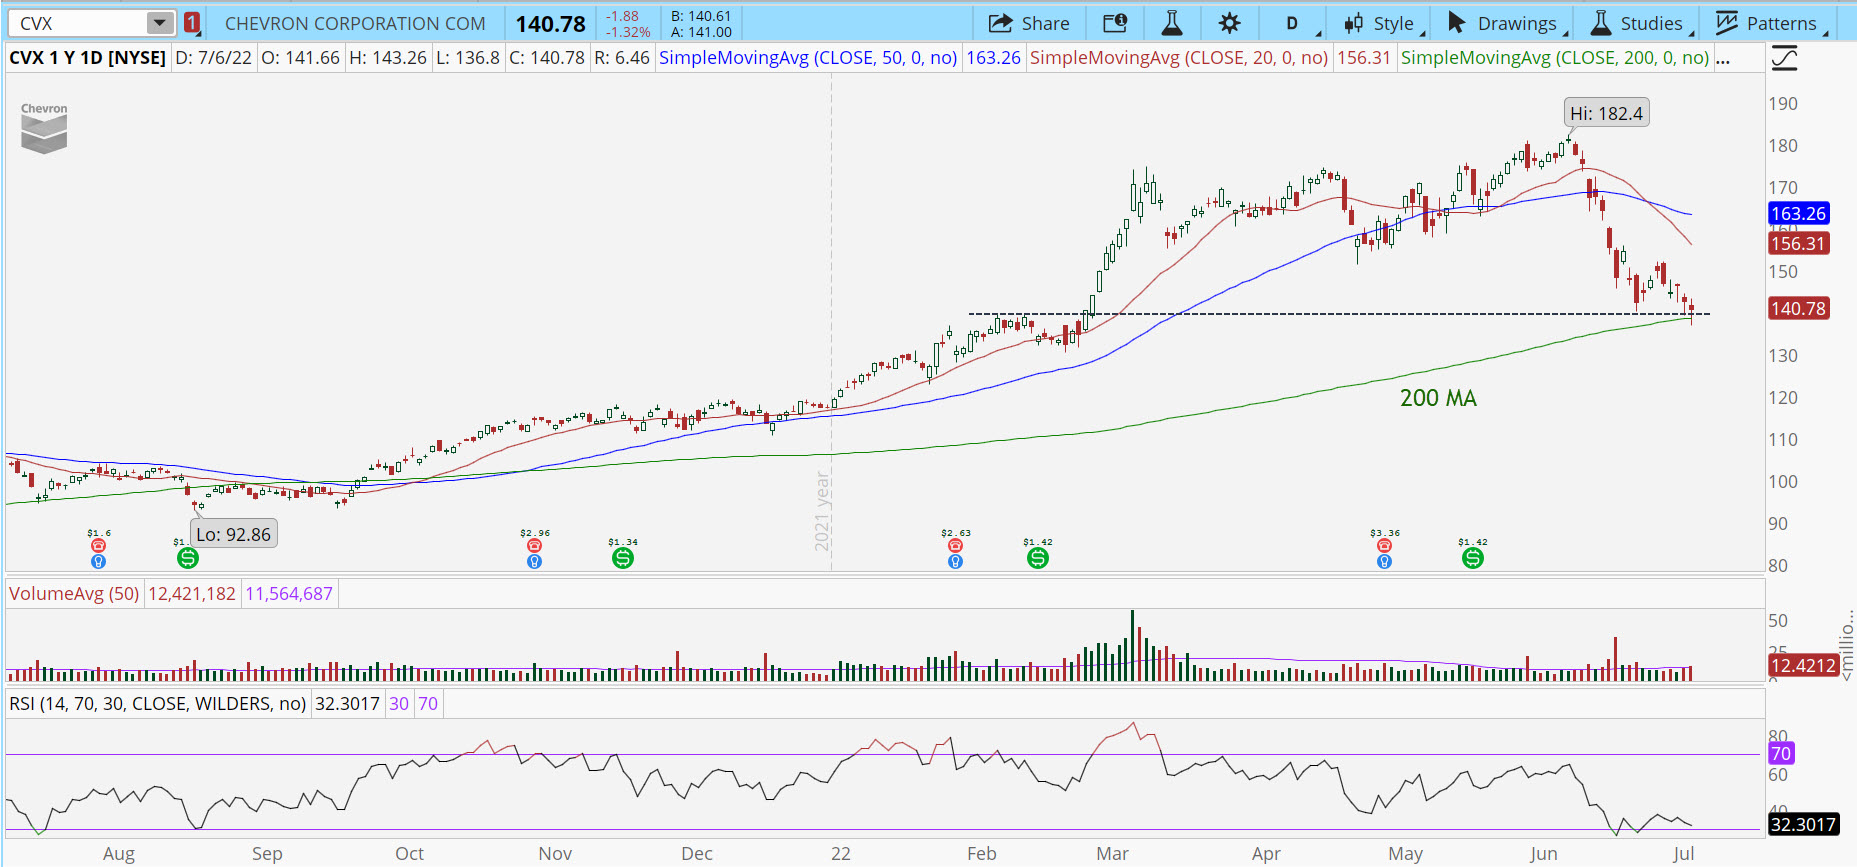
Task: Click the flask Edit Studies icon
Action: tap(1171, 23)
